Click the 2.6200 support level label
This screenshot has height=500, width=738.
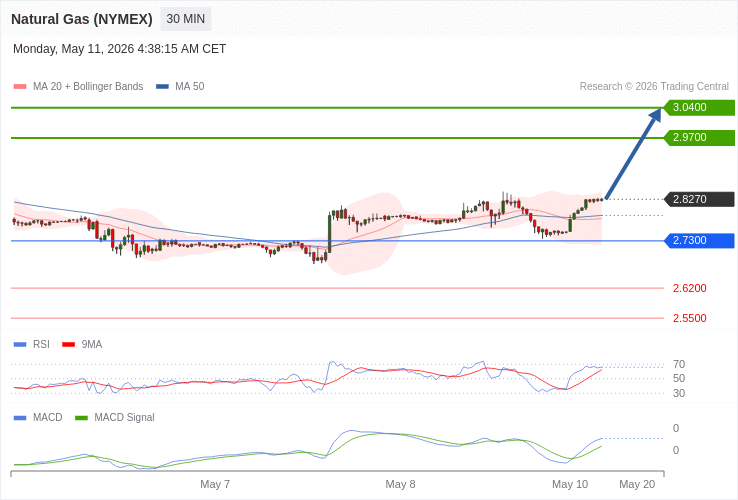[690, 288]
